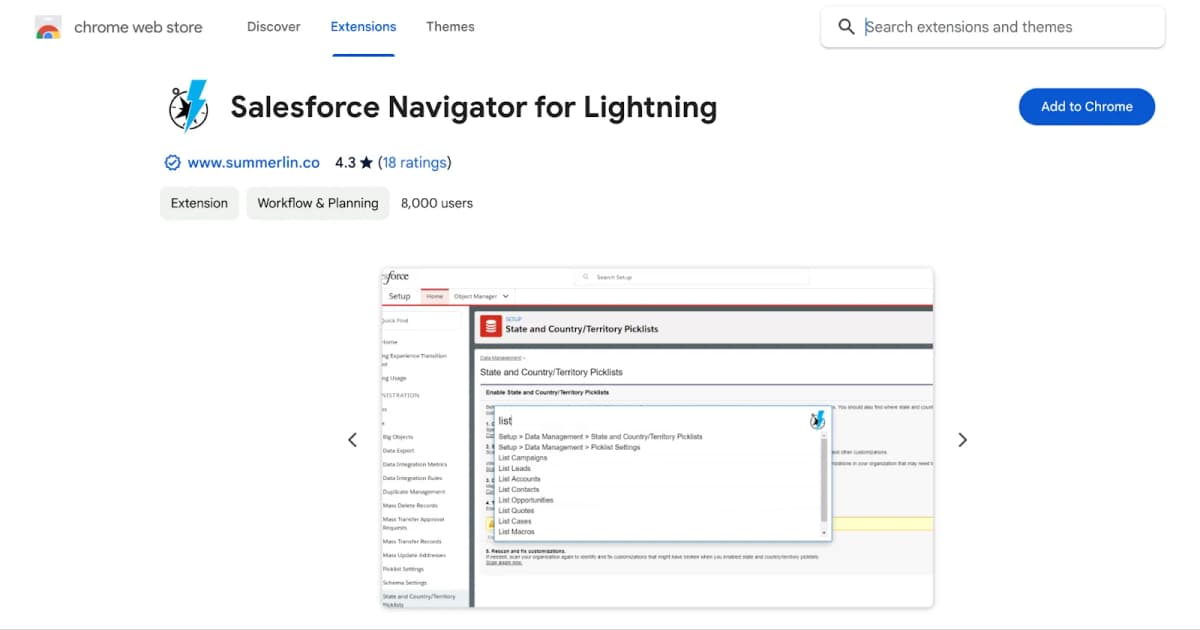Click the Salesforce Navigator for Lightning heading
Viewport: 1200px width, 630px height.
click(x=474, y=107)
